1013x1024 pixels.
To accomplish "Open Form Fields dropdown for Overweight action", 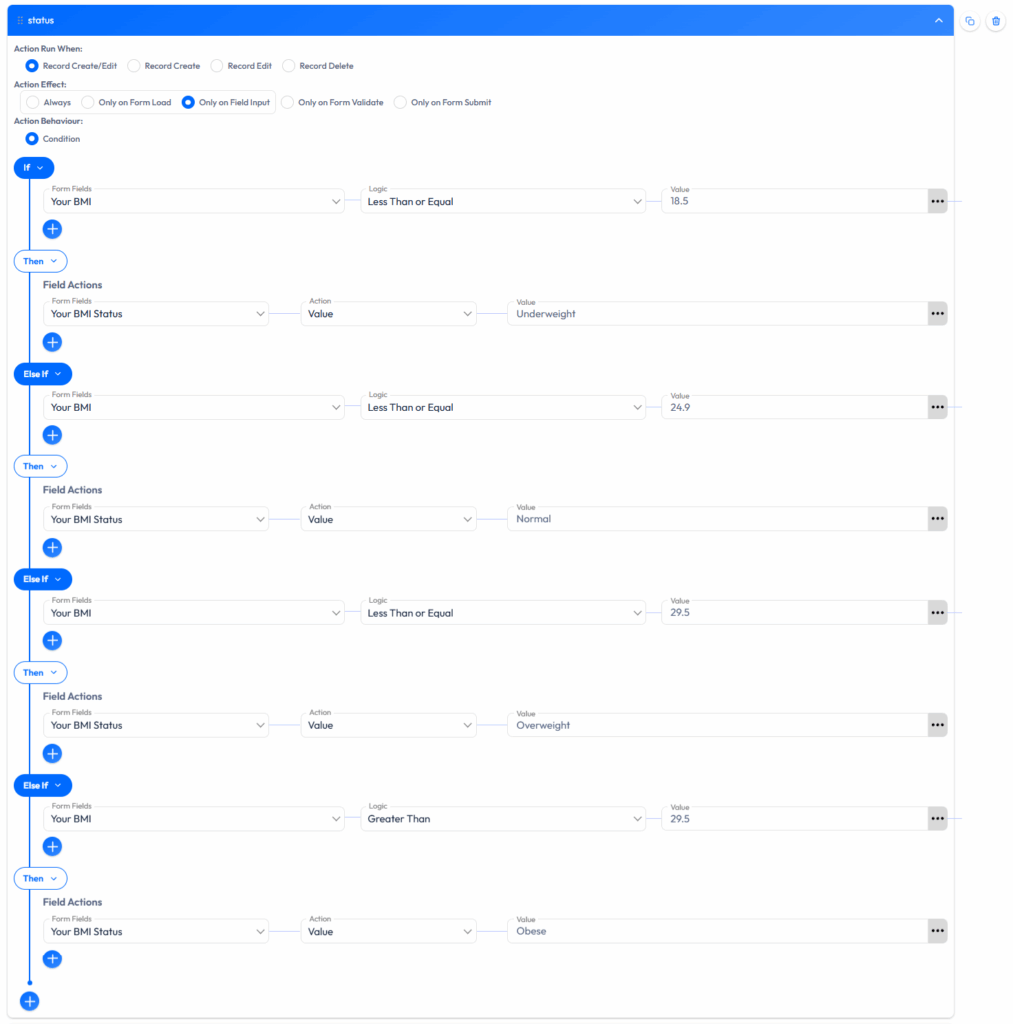I will point(156,725).
